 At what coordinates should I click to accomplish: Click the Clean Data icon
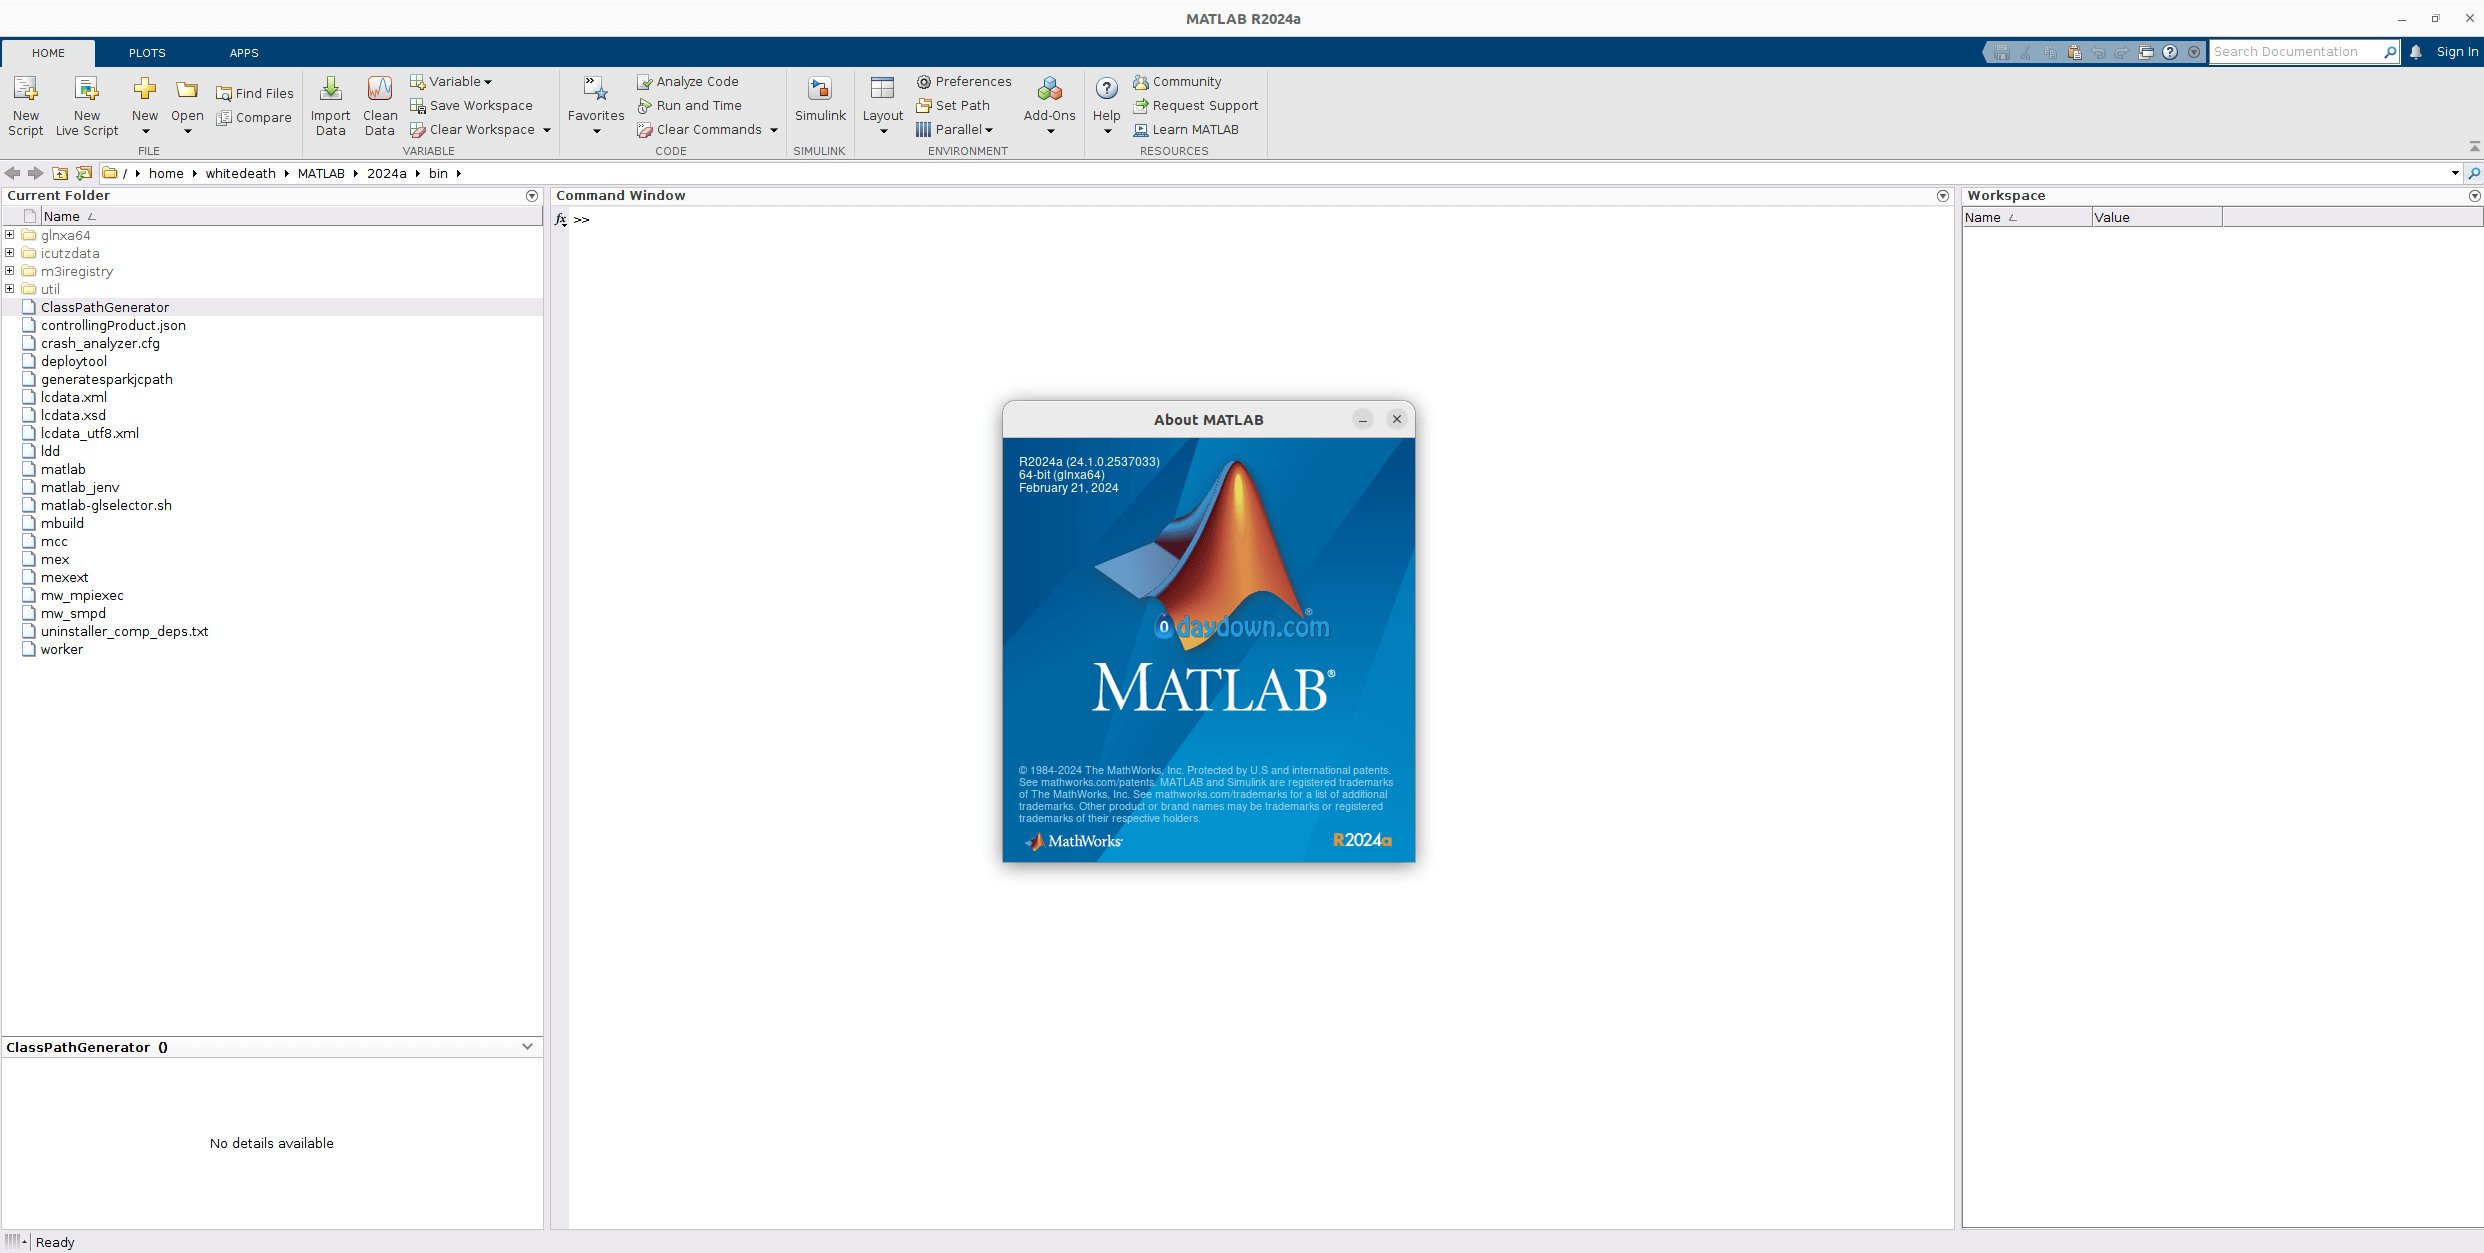pos(380,90)
